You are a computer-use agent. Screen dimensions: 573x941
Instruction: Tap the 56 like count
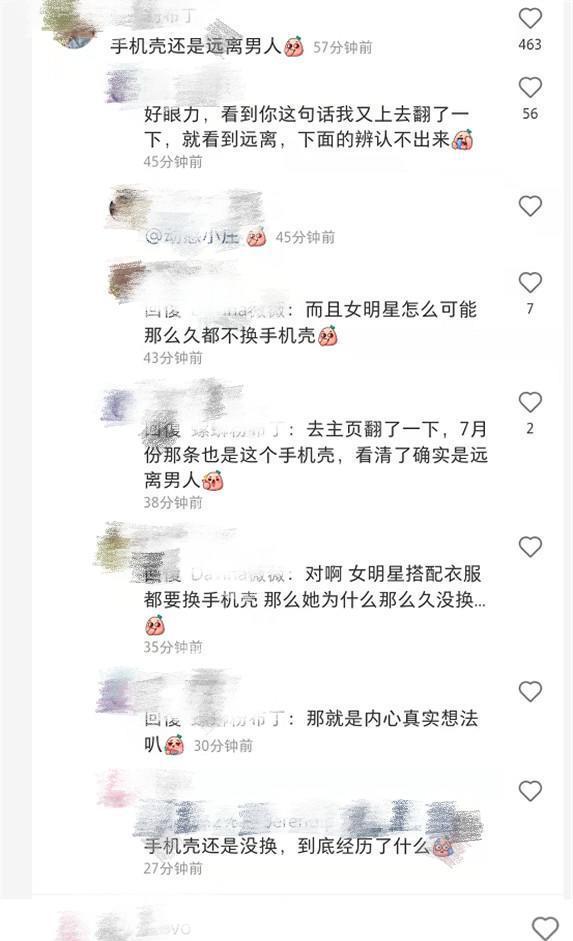[x=530, y=113]
